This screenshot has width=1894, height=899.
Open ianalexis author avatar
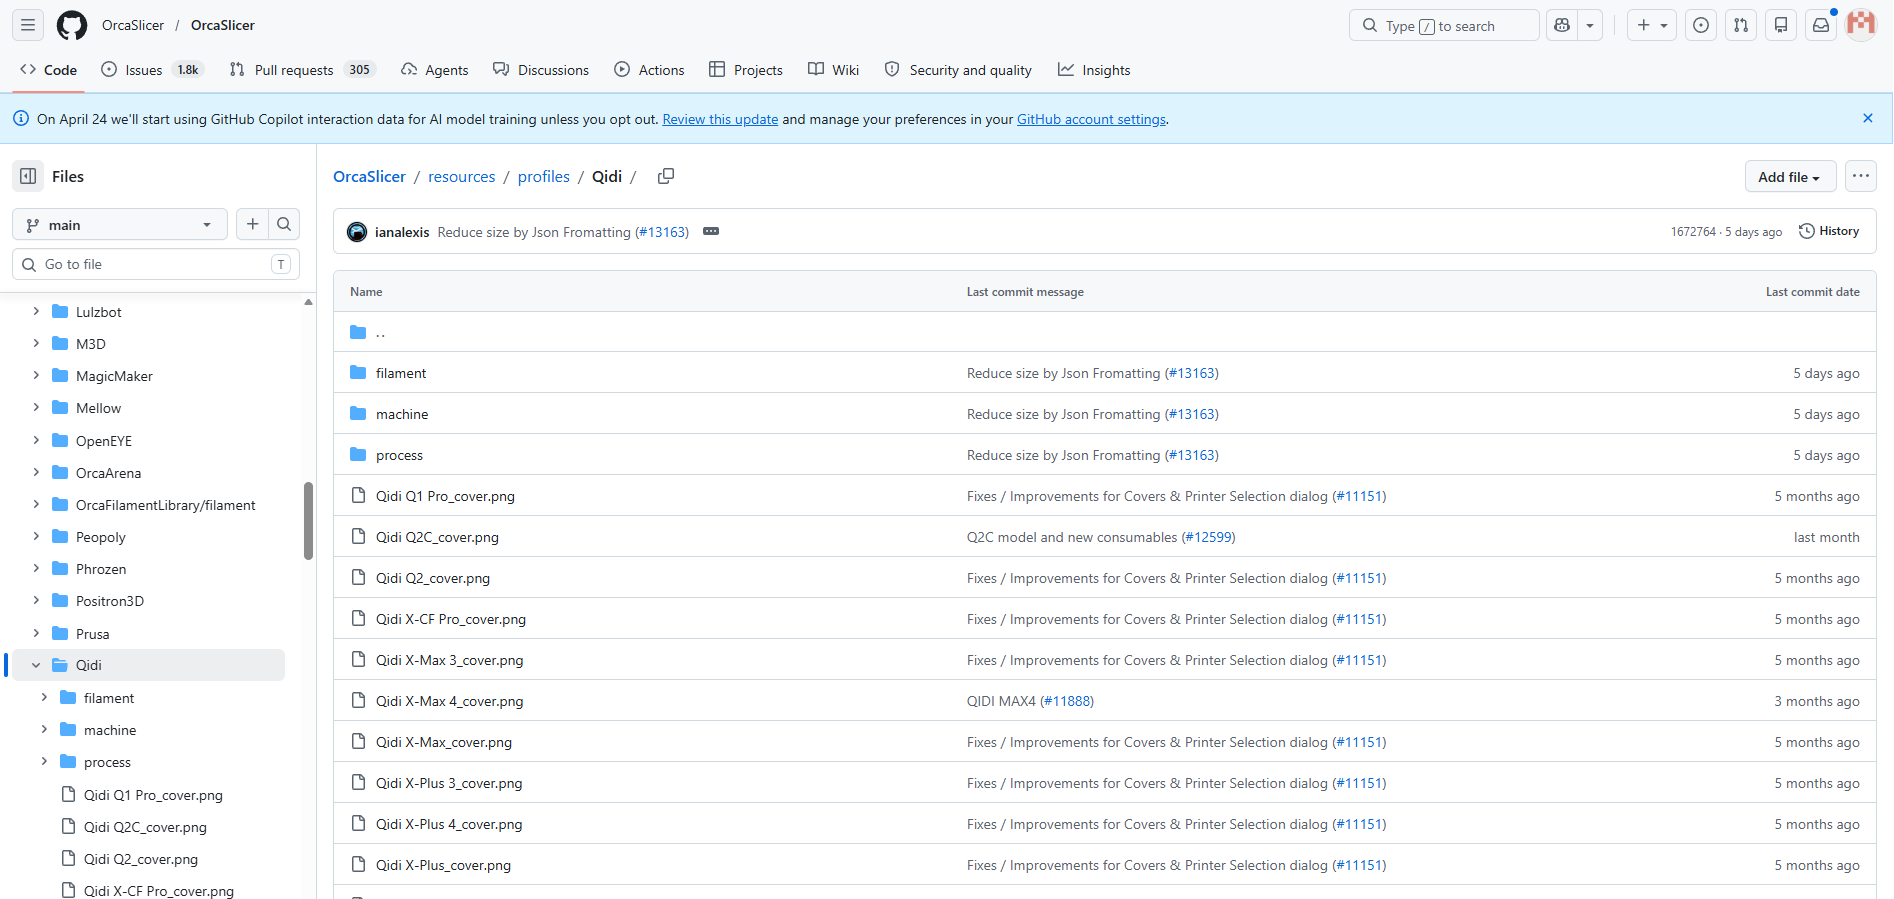coord(357,232)
